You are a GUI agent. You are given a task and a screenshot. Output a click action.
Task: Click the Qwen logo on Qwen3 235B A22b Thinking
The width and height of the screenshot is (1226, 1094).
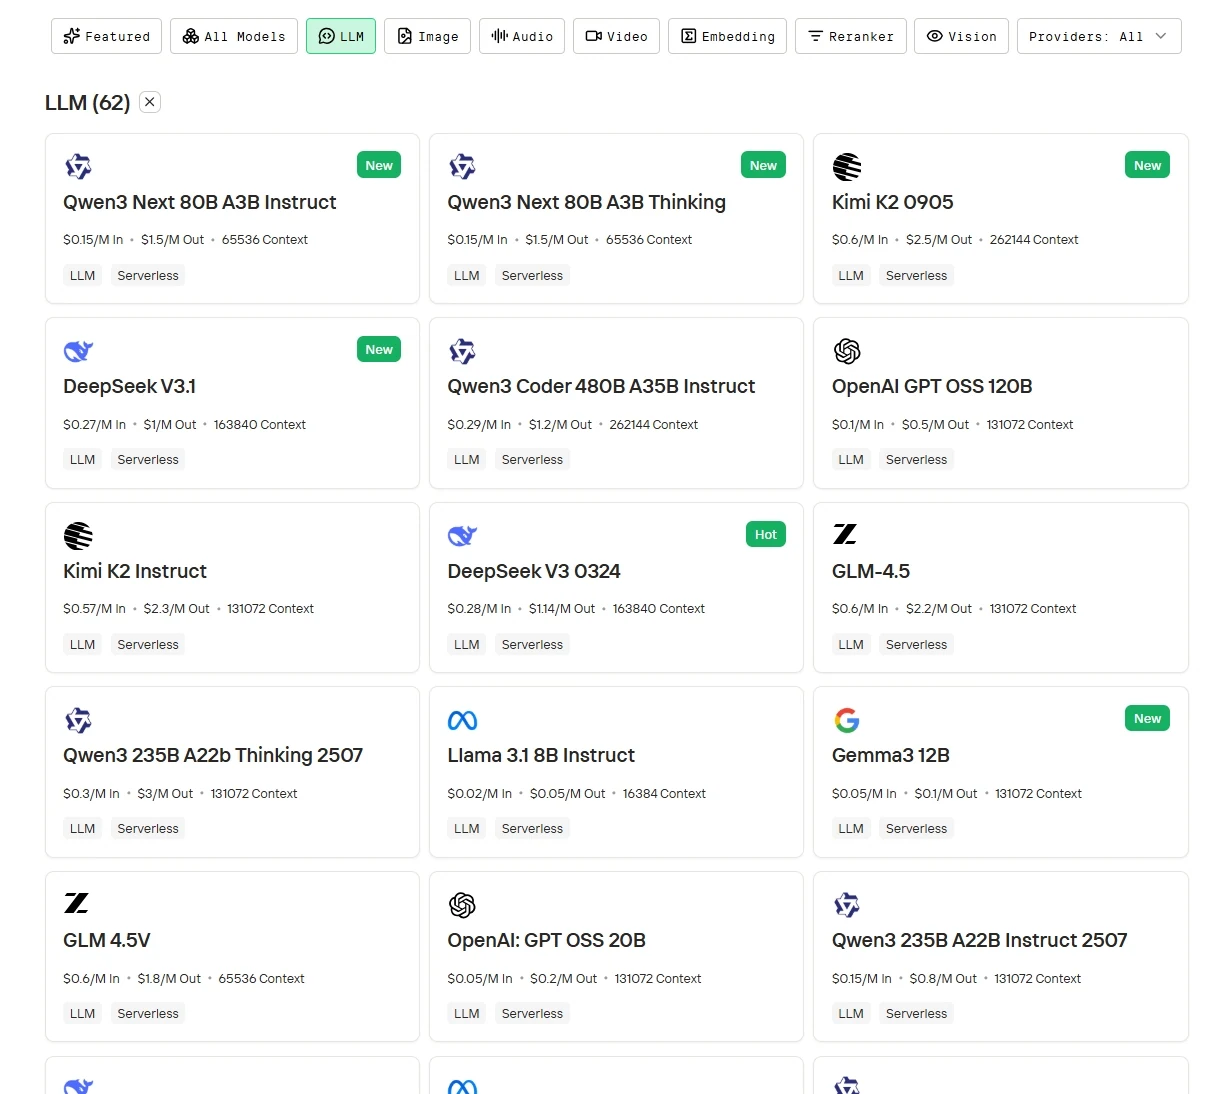coord(78,720)
